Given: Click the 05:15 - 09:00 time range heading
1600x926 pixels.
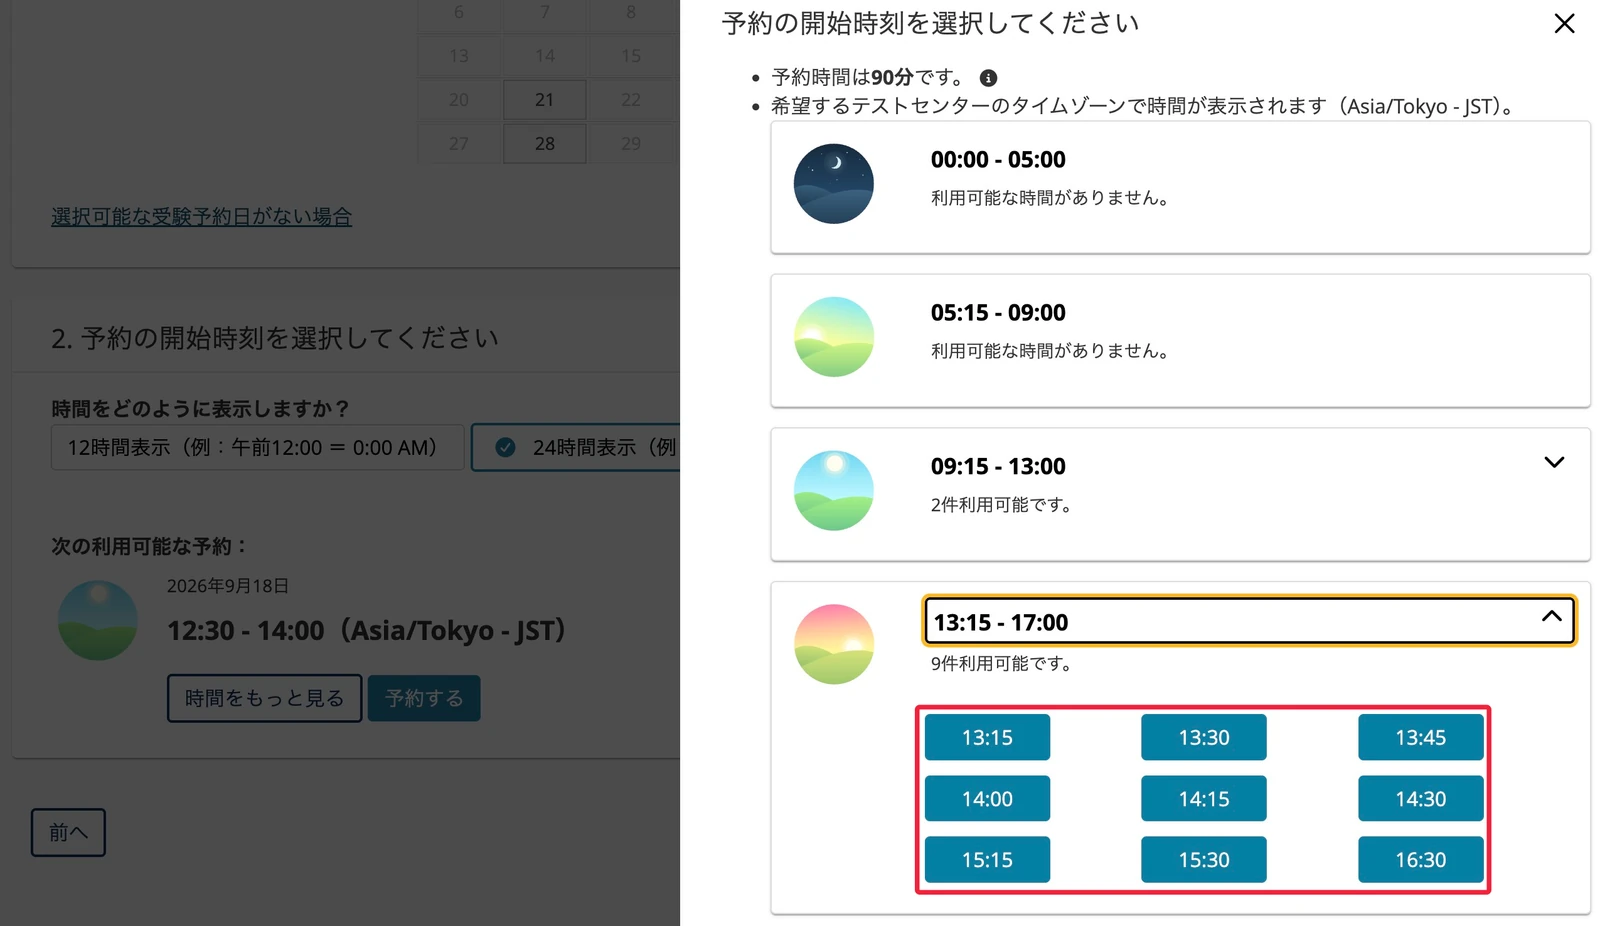Looking at the screenshot, I should click(998, 313).
